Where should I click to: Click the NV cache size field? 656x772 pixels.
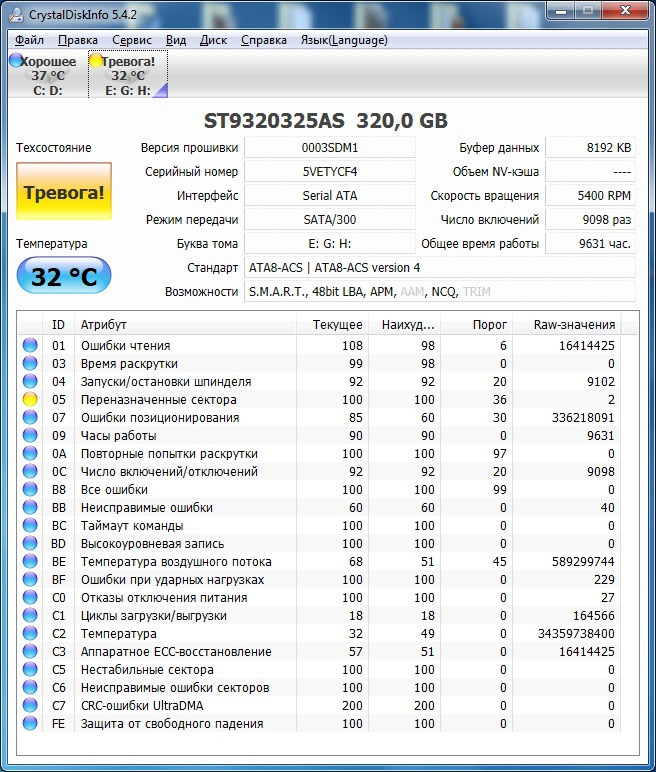pyautogui.click(x=590, y=172)
